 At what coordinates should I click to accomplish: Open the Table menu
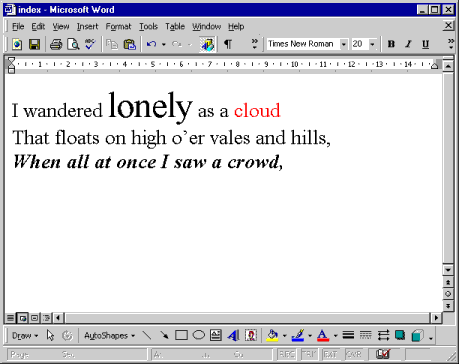click(175, 26)
